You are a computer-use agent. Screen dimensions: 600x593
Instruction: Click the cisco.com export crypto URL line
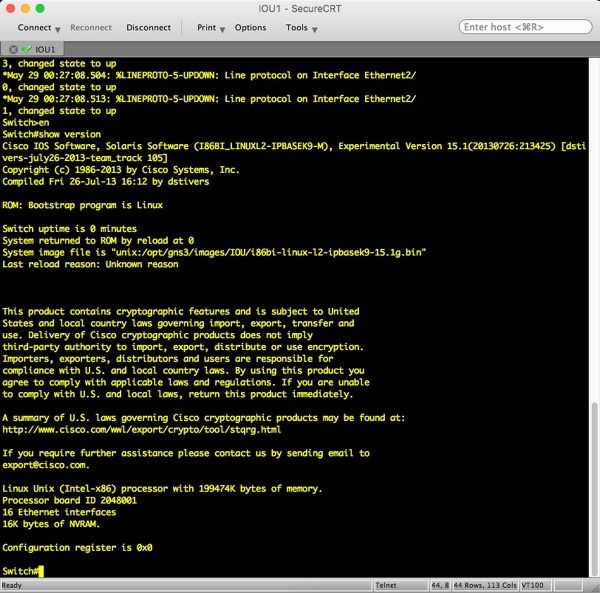tap(142, 429)
